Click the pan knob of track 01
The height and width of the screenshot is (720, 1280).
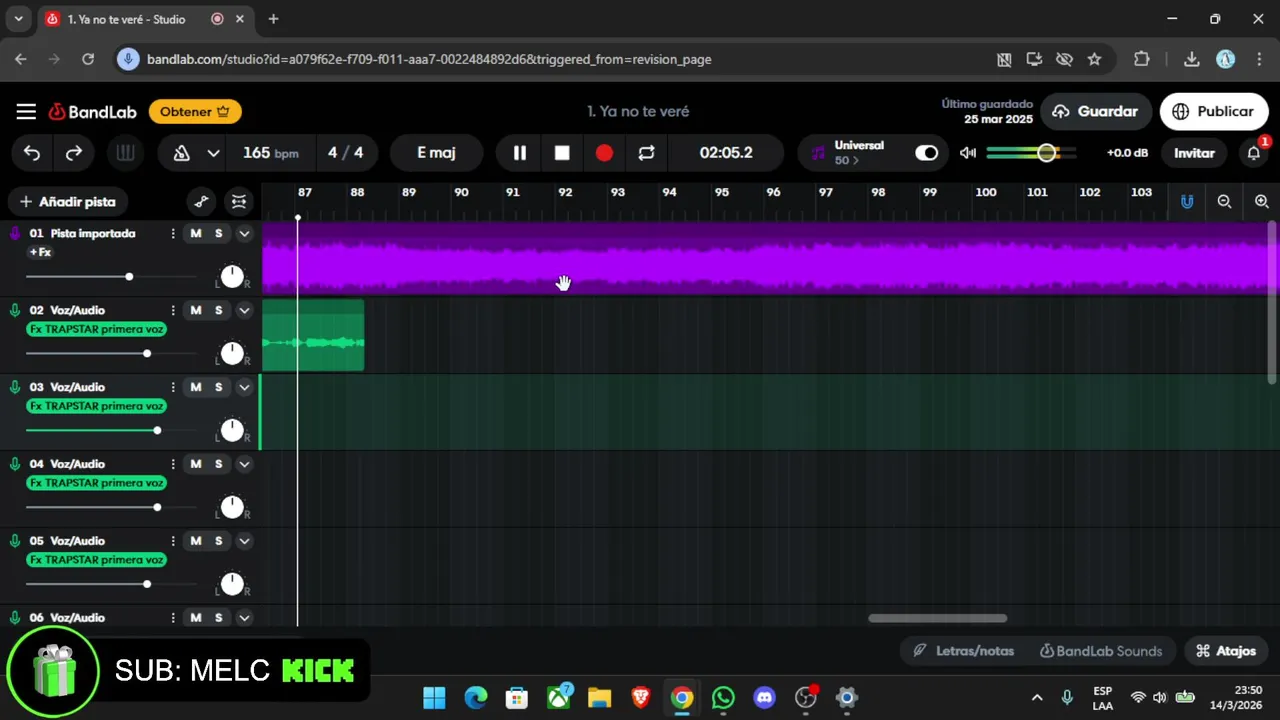tap(232, 277)
